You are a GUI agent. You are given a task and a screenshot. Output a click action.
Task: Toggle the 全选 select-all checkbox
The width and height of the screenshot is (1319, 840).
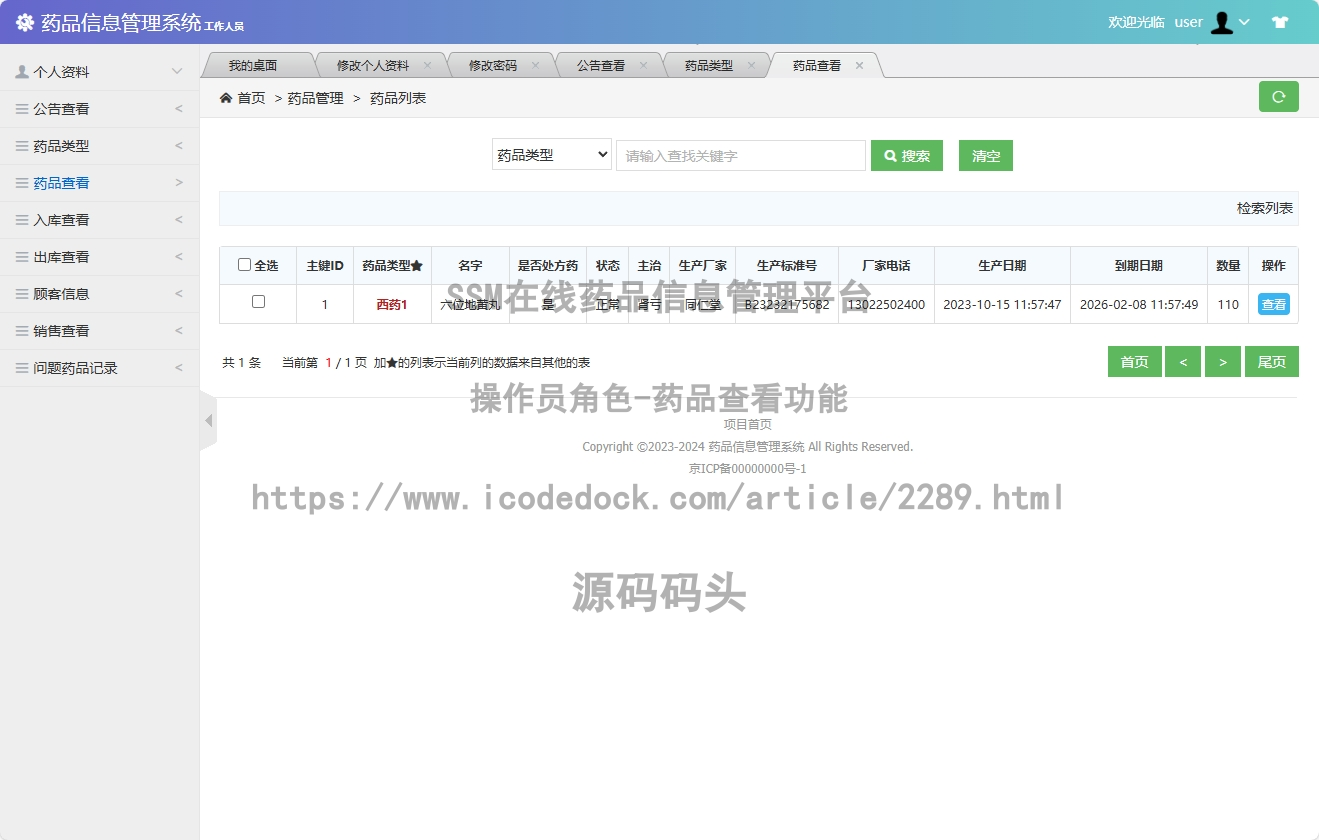(244, 265)
